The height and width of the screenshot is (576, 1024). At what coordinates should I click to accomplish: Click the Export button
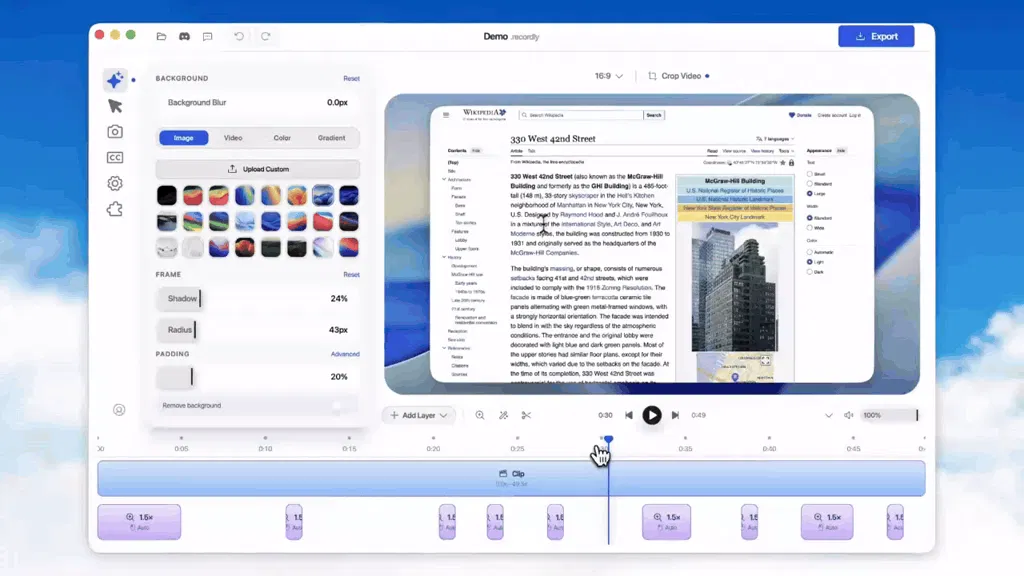point(876,37)
